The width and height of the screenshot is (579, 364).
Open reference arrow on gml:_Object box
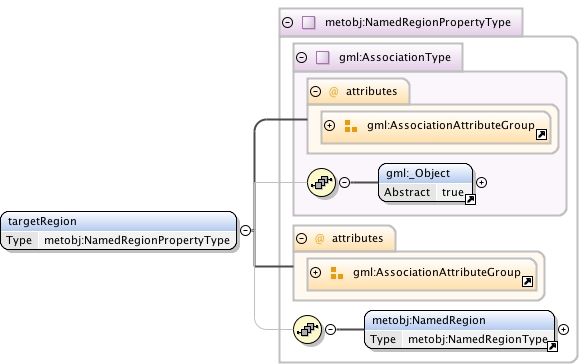(x=470, y=200)
